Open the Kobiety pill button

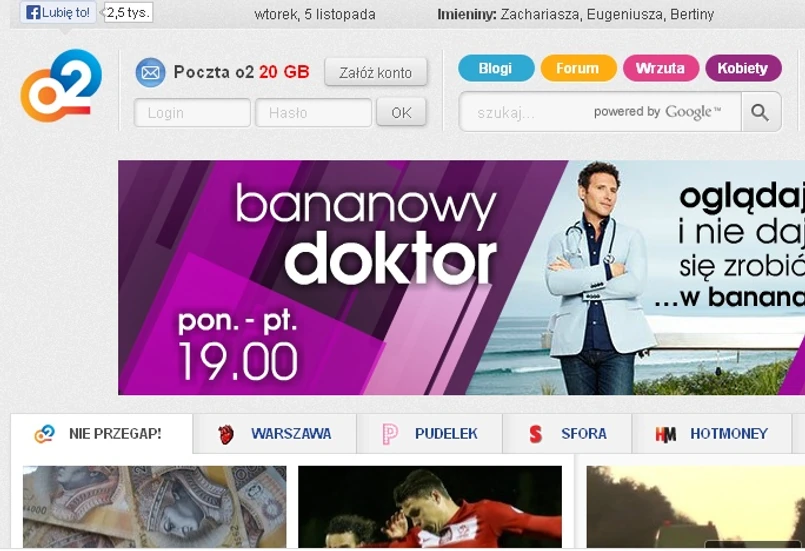pyautogui.click(x=743, y=68)
